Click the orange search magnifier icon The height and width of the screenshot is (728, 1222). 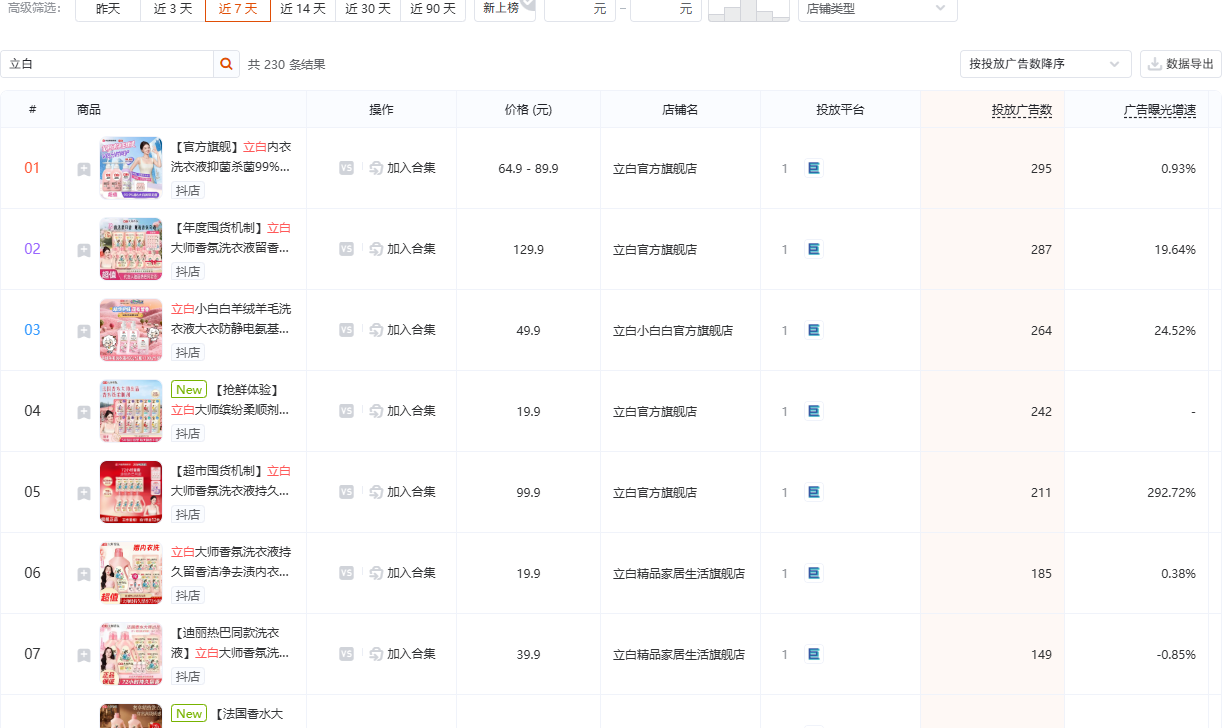(x=227, y=64)
